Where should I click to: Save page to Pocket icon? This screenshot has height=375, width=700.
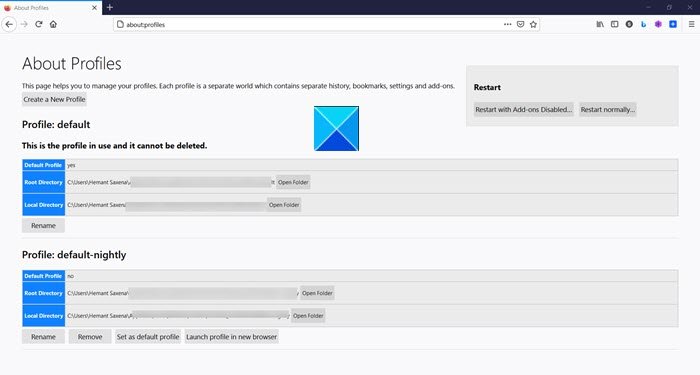520,24
